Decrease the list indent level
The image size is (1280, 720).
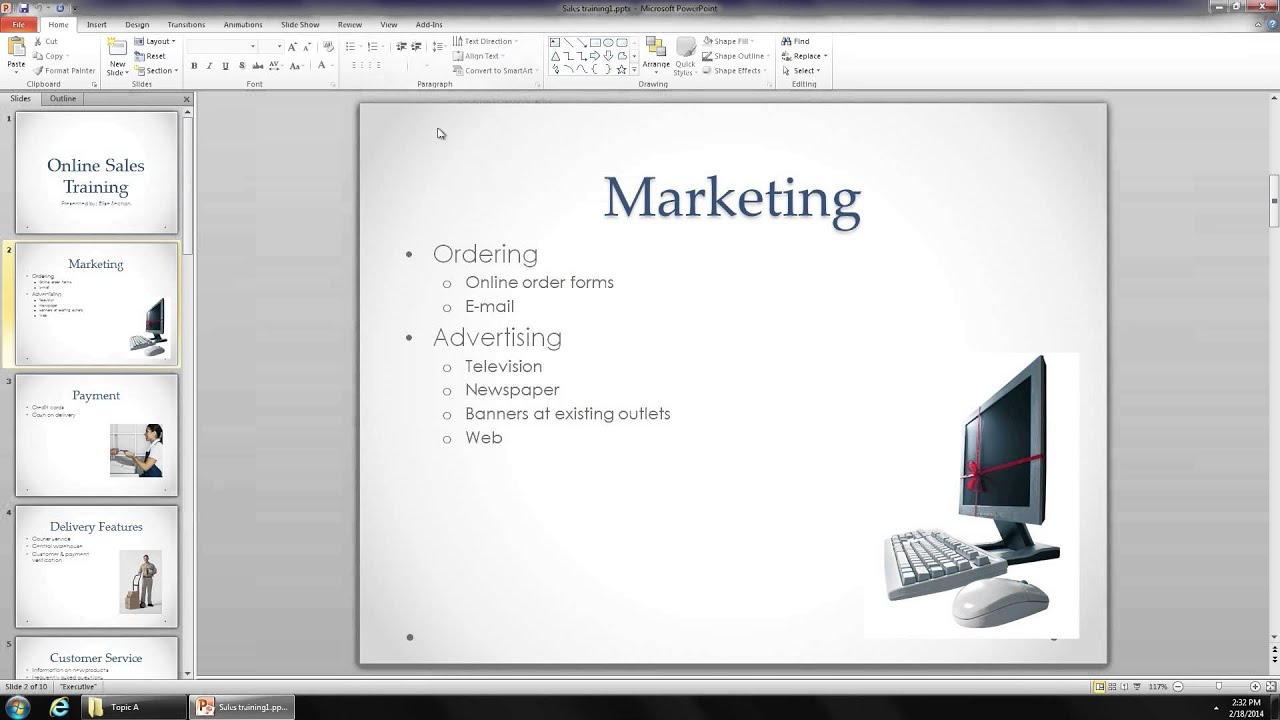[x=401, y=47]
